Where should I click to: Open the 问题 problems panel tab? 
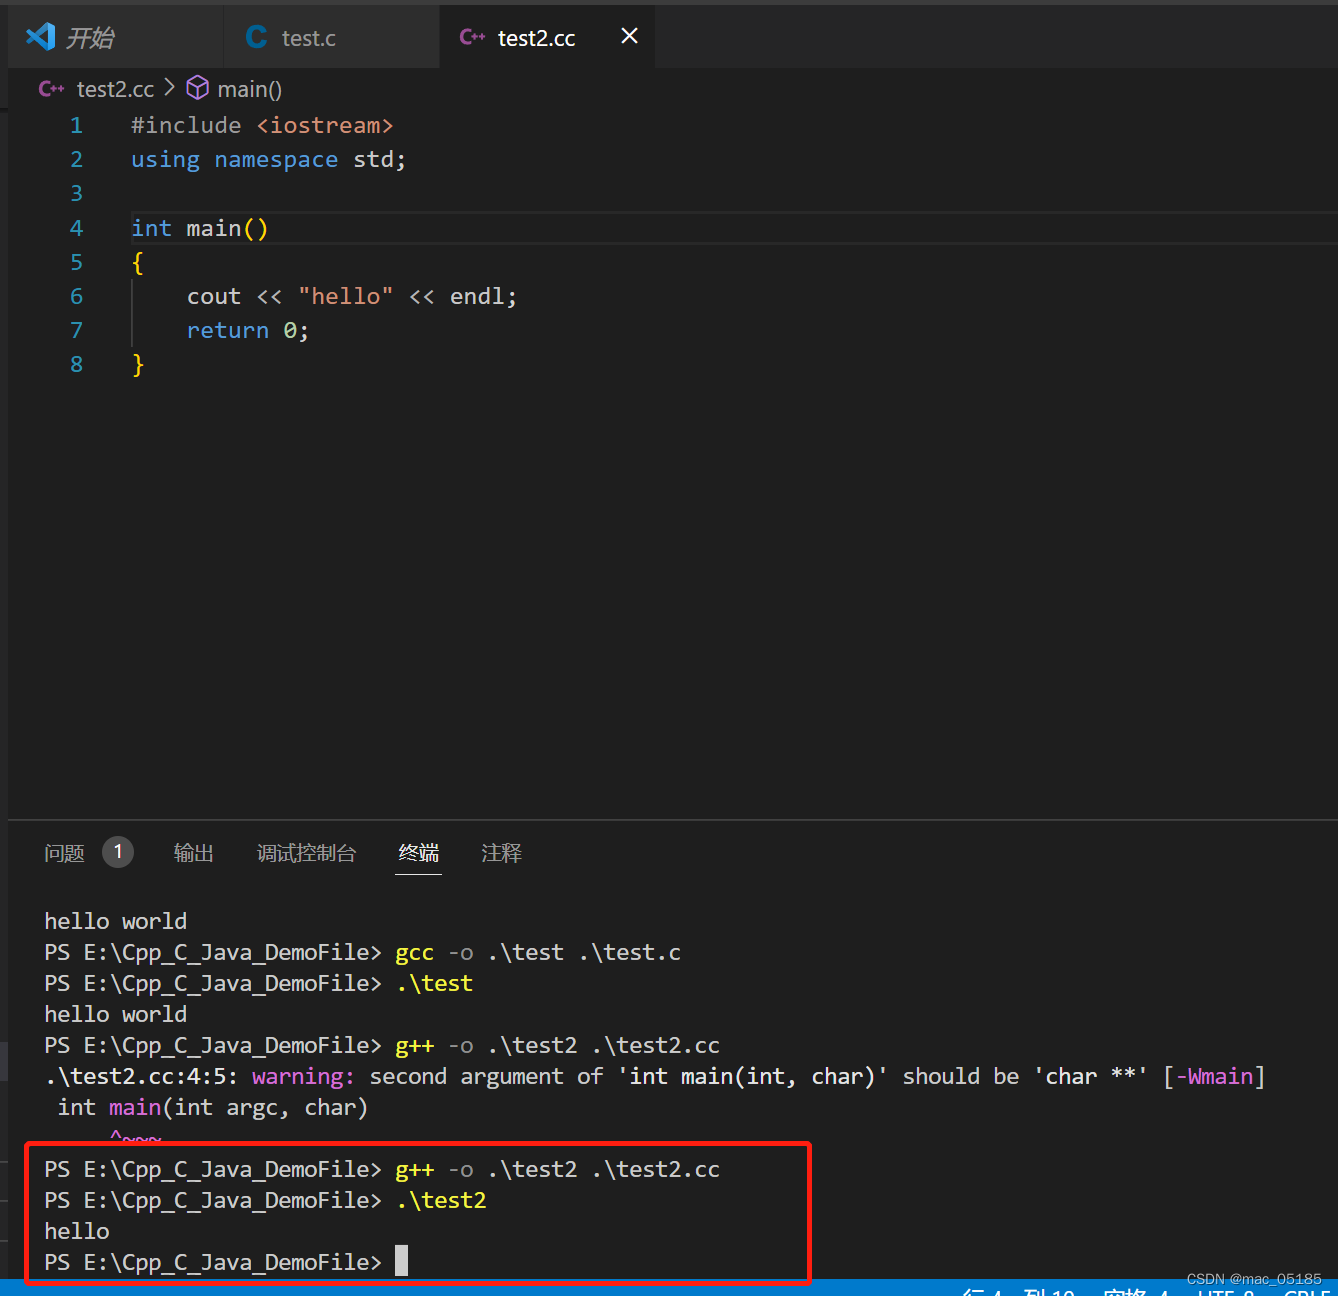(65, 853)
